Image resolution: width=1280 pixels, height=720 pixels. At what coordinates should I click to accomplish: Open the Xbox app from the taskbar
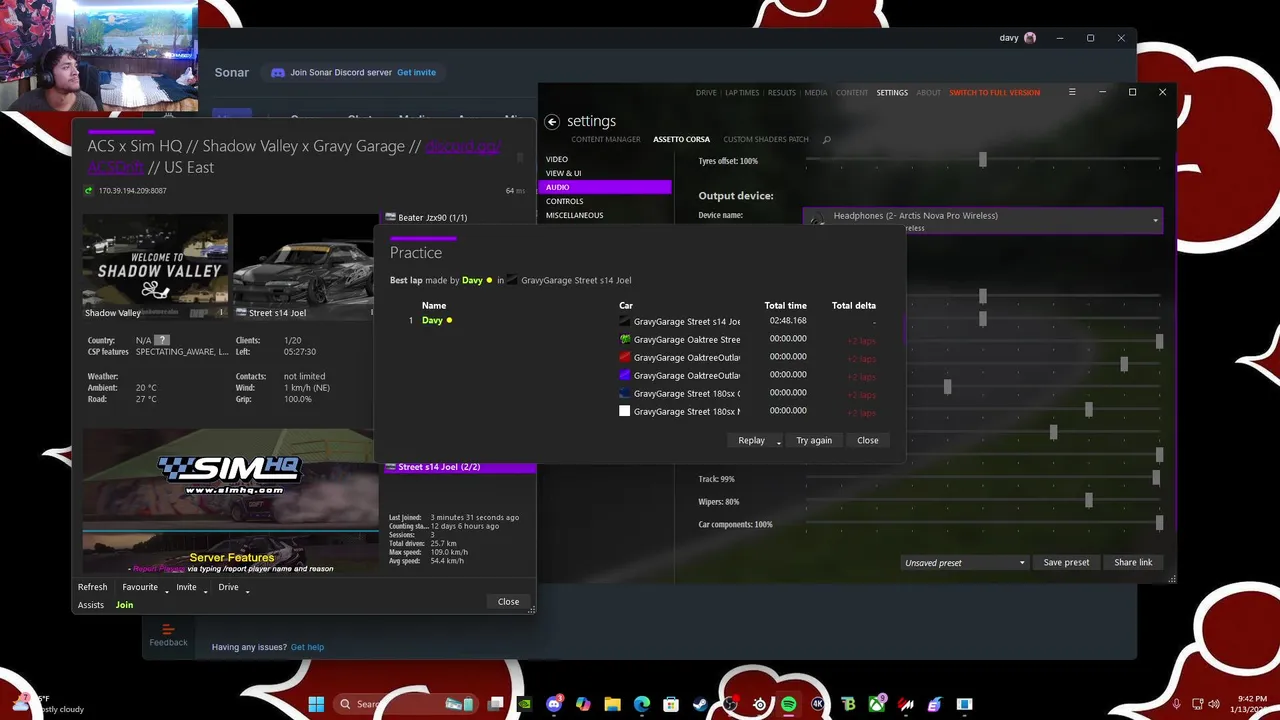877,704
